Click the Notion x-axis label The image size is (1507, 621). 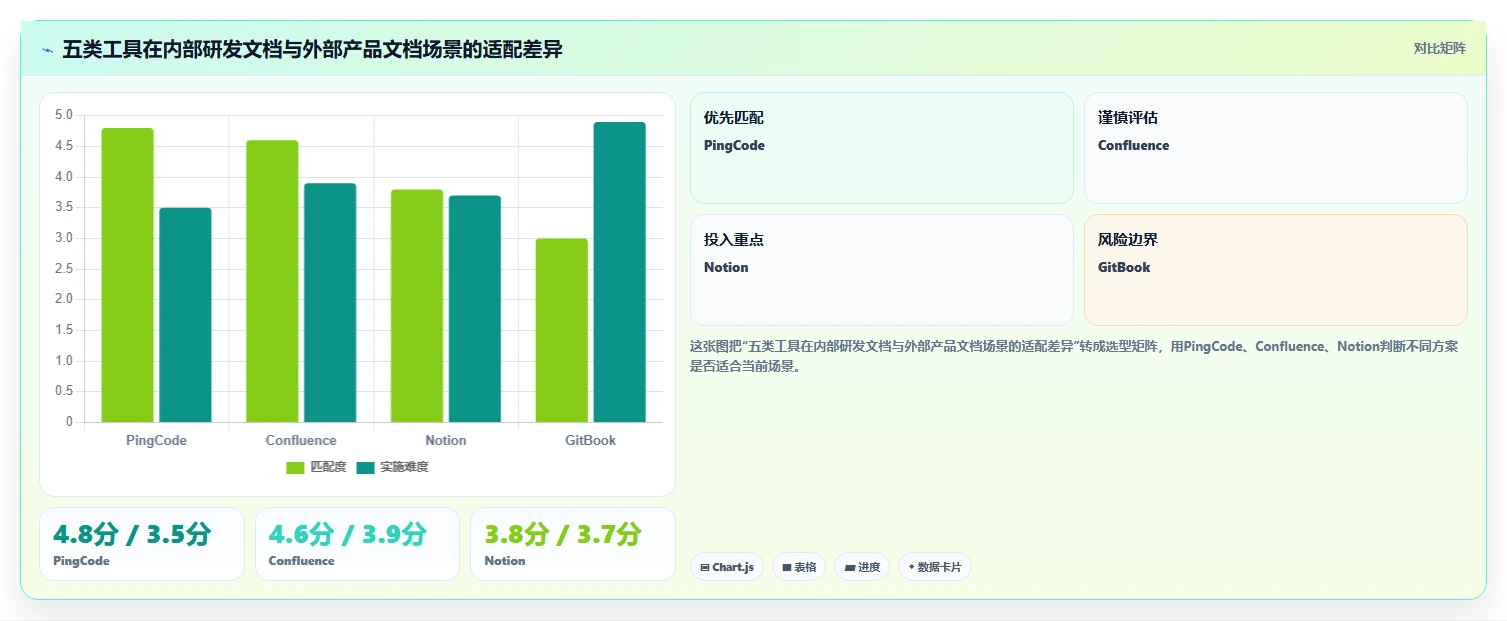point(446,440)
